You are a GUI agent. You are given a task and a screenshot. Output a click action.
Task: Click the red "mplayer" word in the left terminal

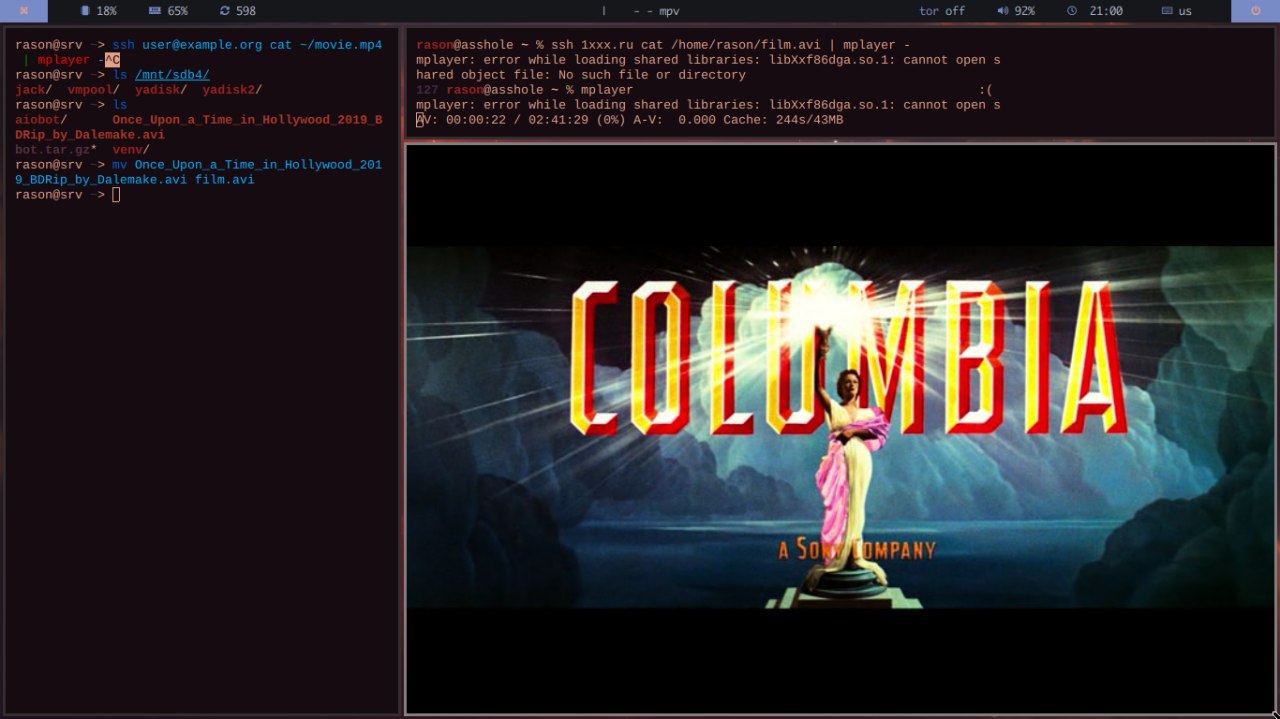pos(64,60)
